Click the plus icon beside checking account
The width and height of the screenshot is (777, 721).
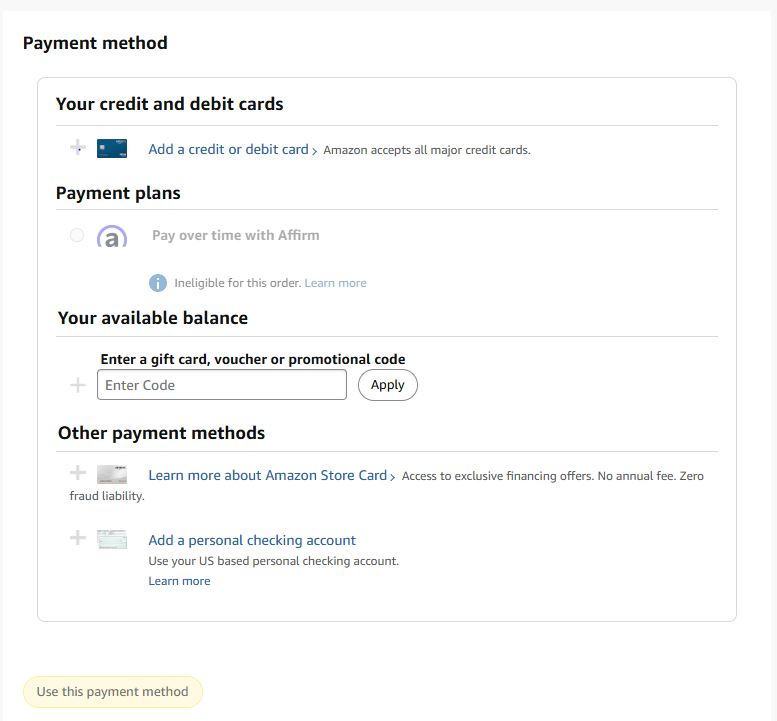[78, 538]
